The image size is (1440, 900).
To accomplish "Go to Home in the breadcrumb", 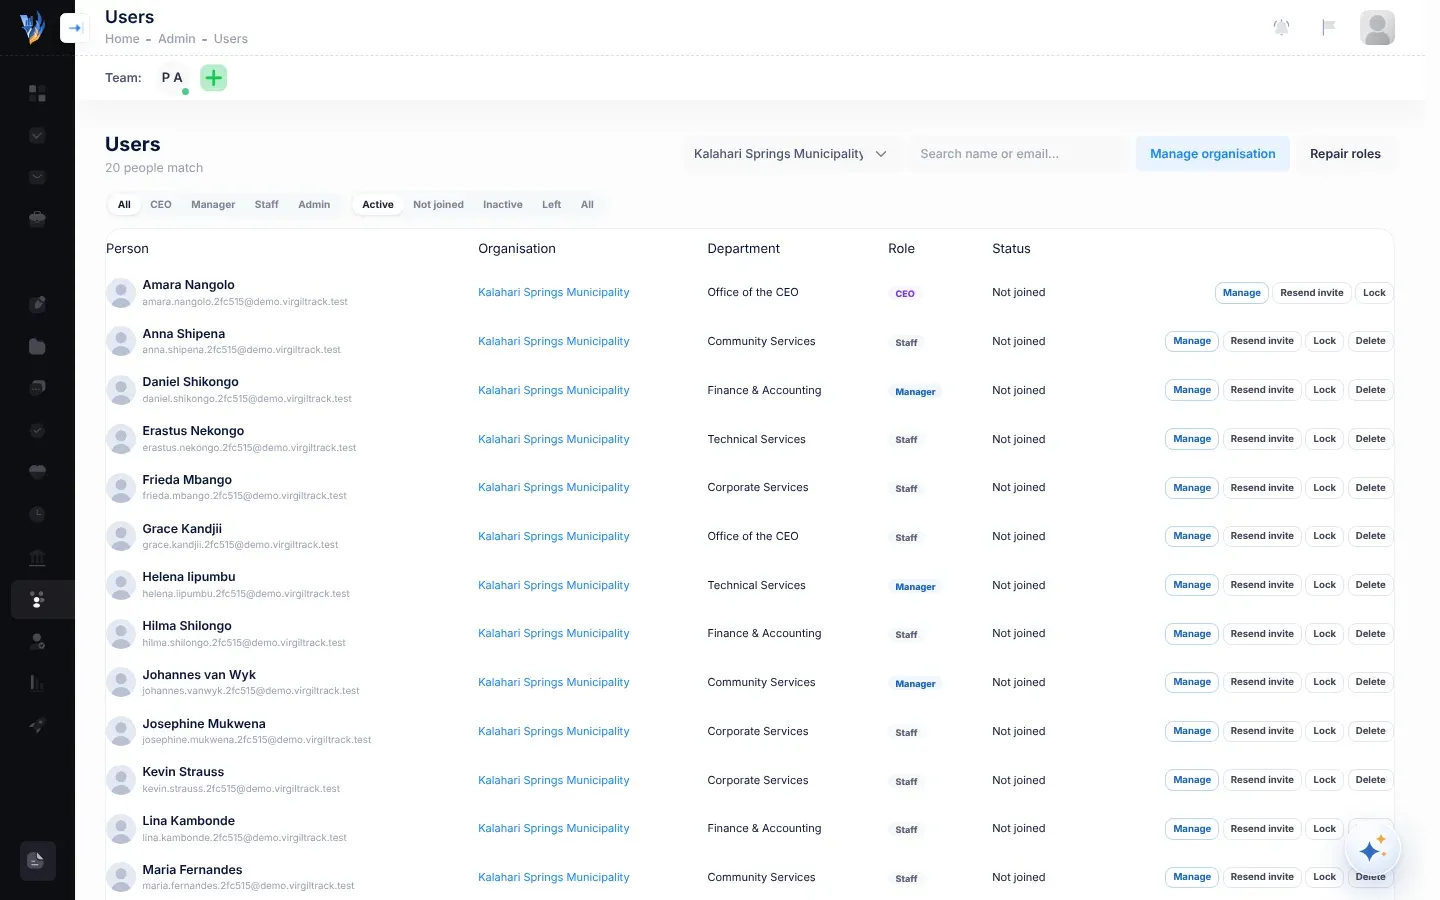I will [122, 39].
